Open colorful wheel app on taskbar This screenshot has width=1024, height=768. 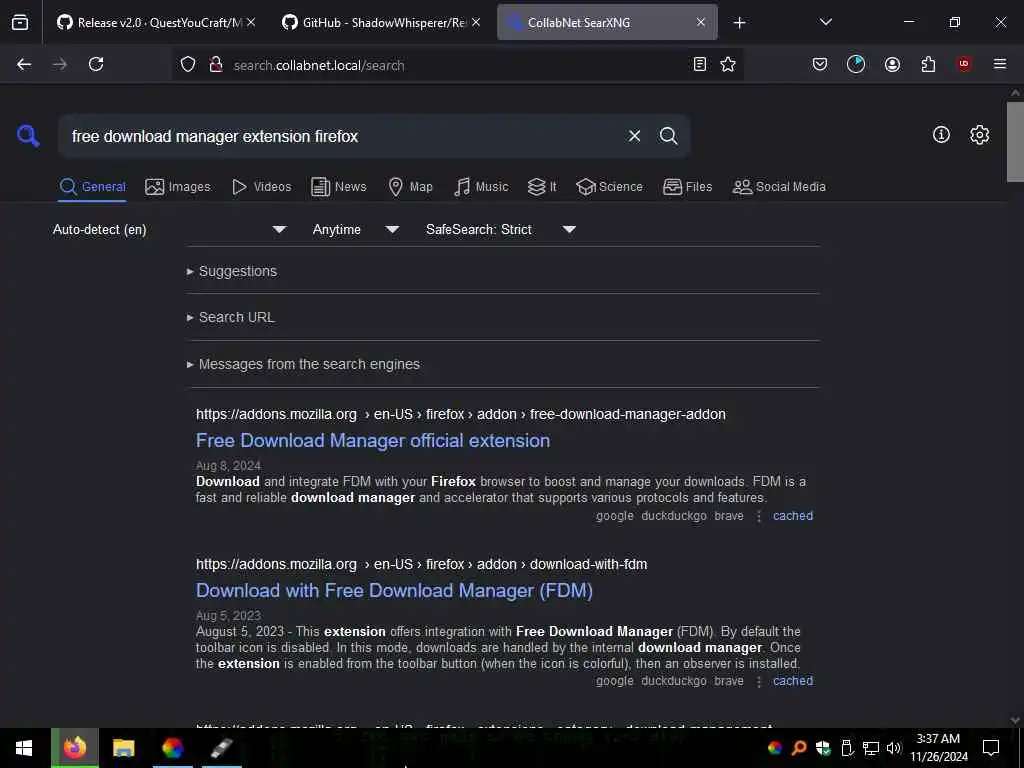pos(172,748)
